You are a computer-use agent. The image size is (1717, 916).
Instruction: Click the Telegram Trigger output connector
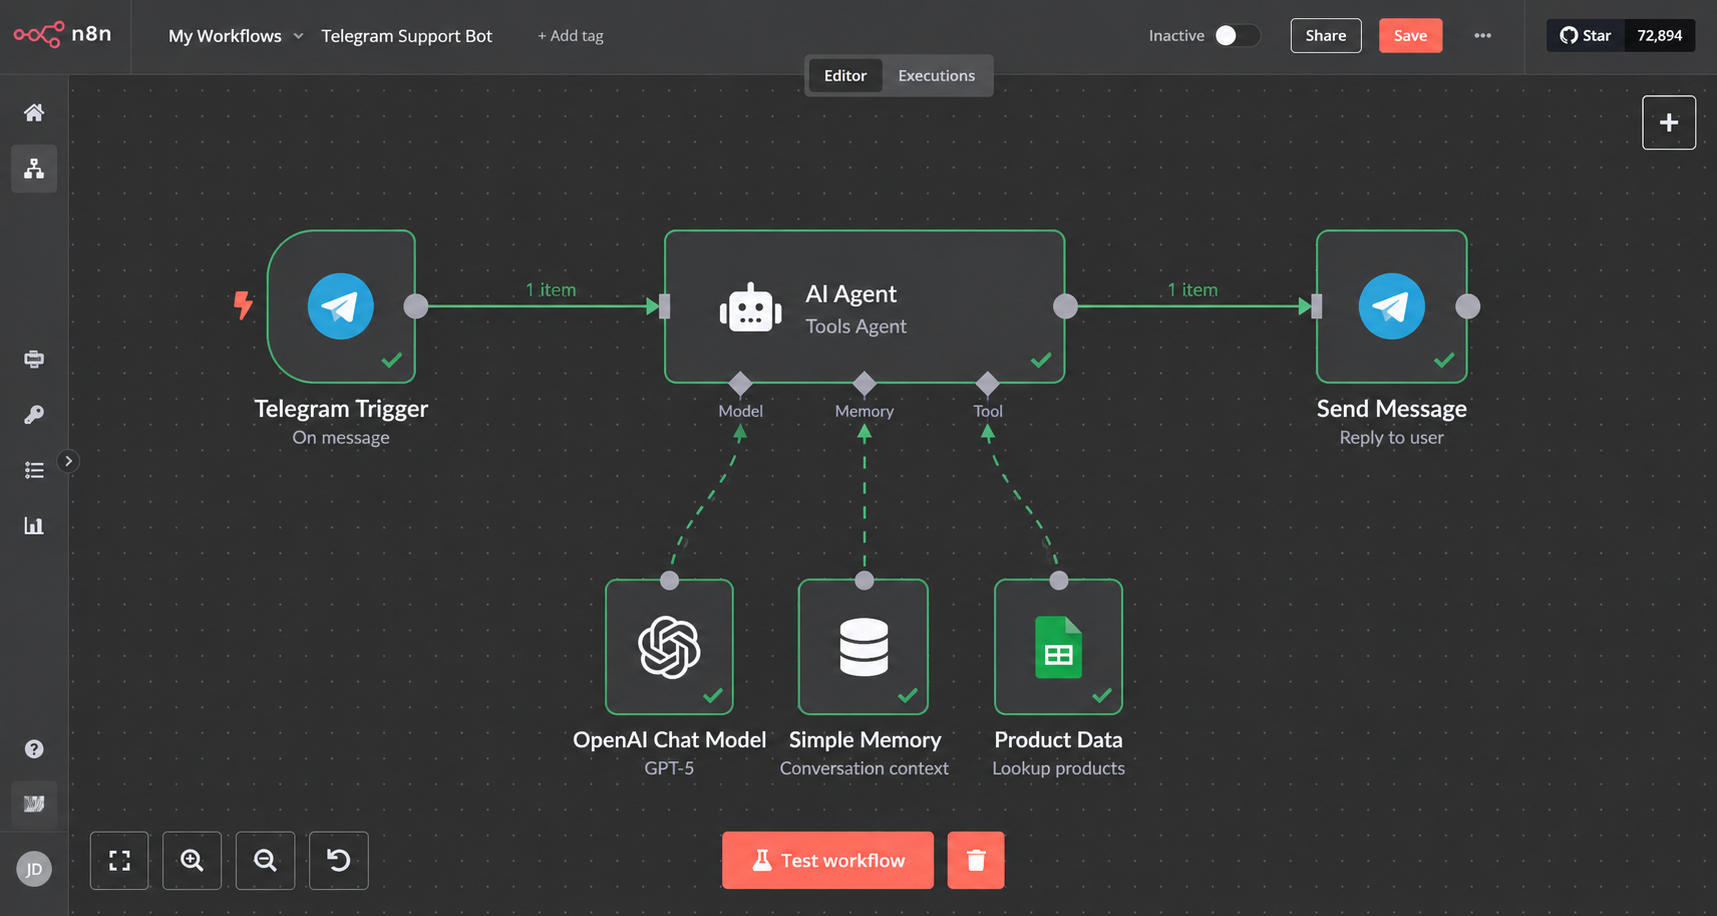point(416,306)
